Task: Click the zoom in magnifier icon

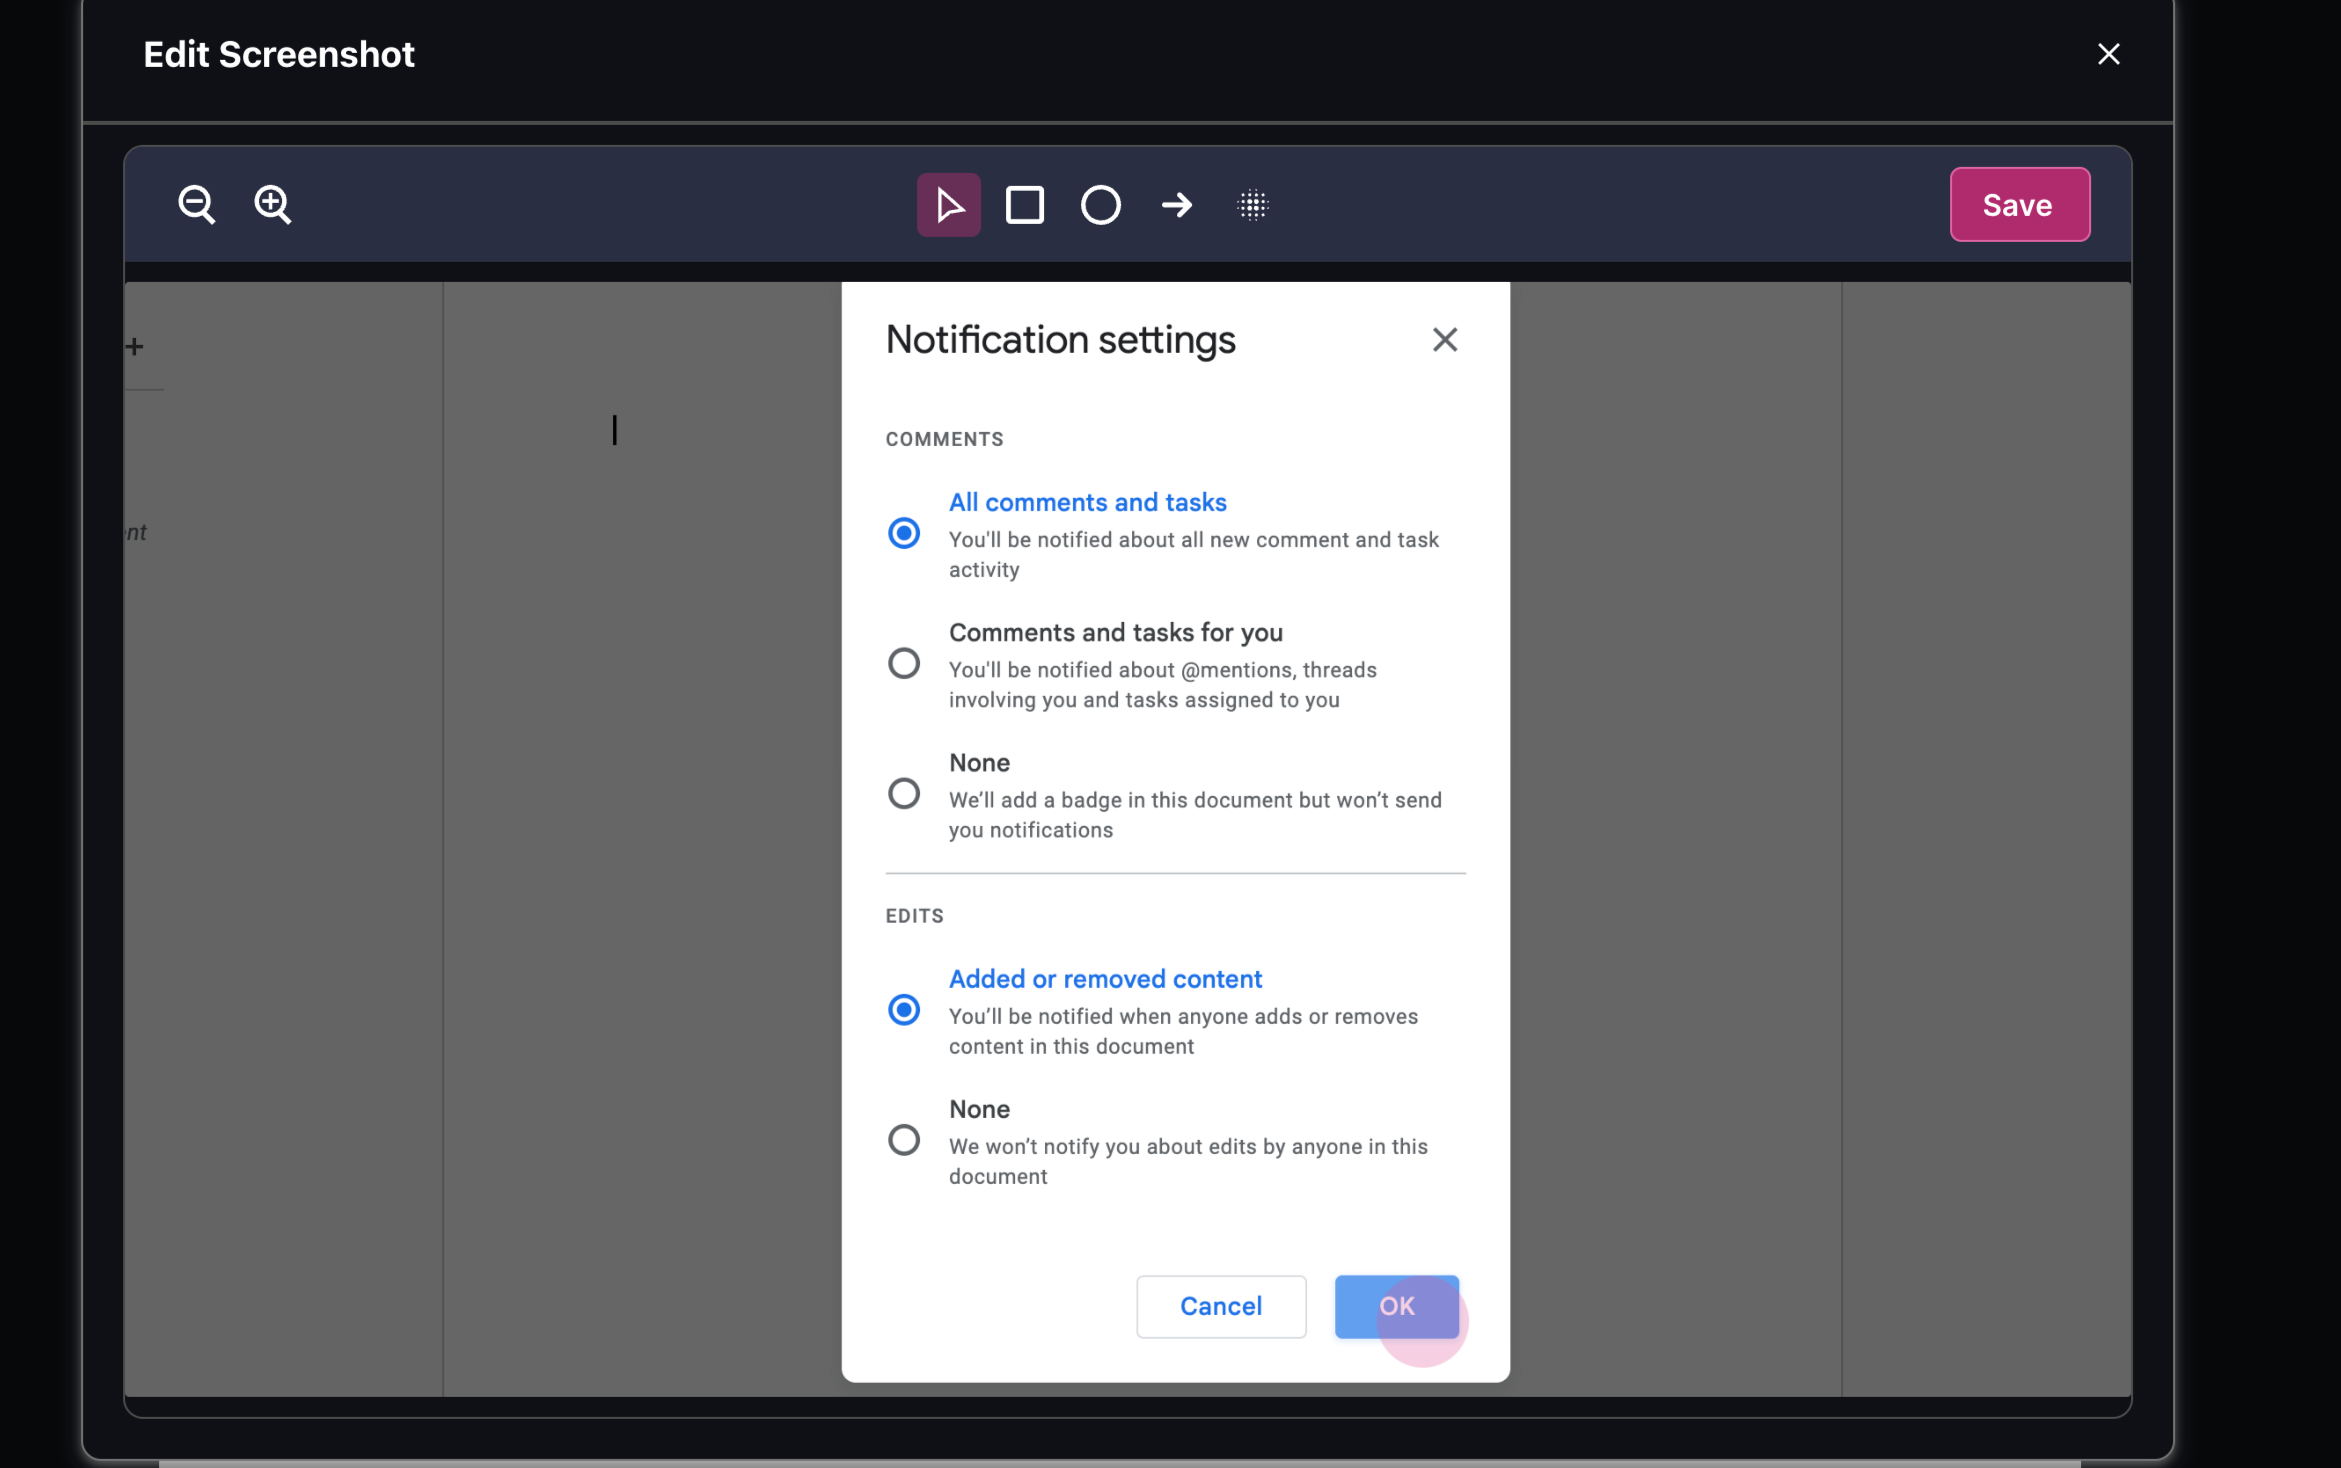Action: tap(272, 205)
